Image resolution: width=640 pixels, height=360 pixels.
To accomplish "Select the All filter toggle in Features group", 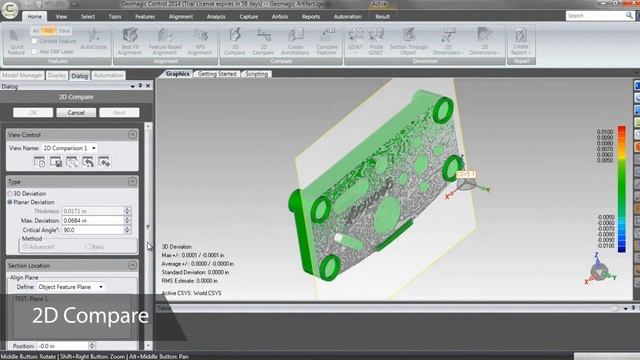I will pos(36,31).
